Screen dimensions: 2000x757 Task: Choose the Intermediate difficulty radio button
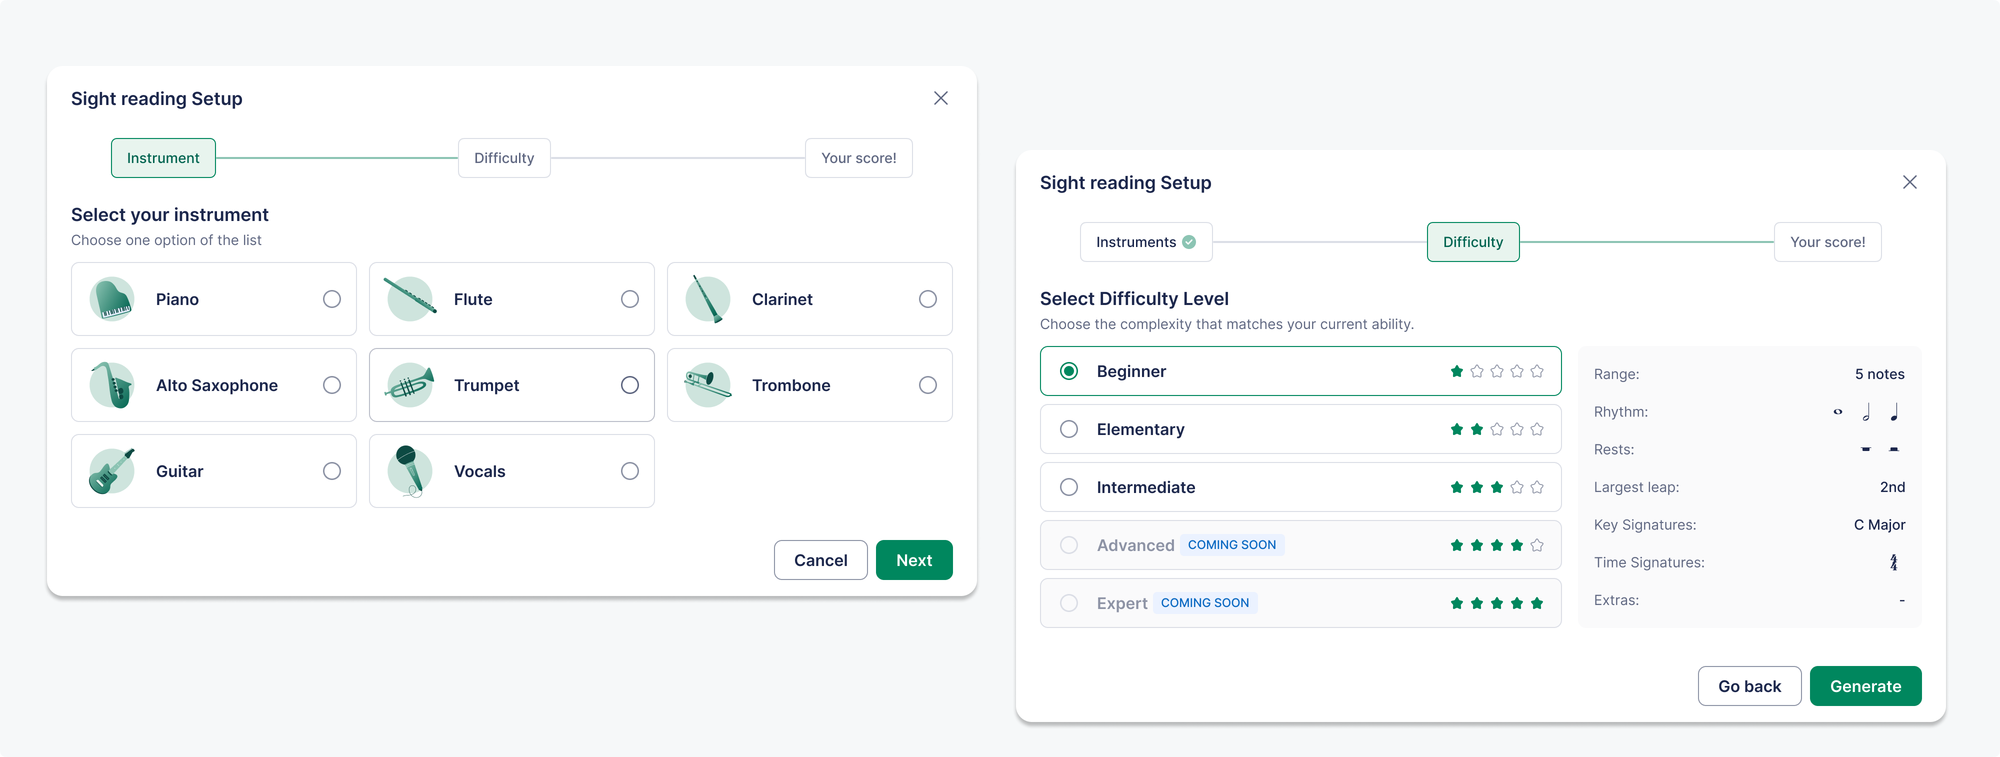(1069, 487)
